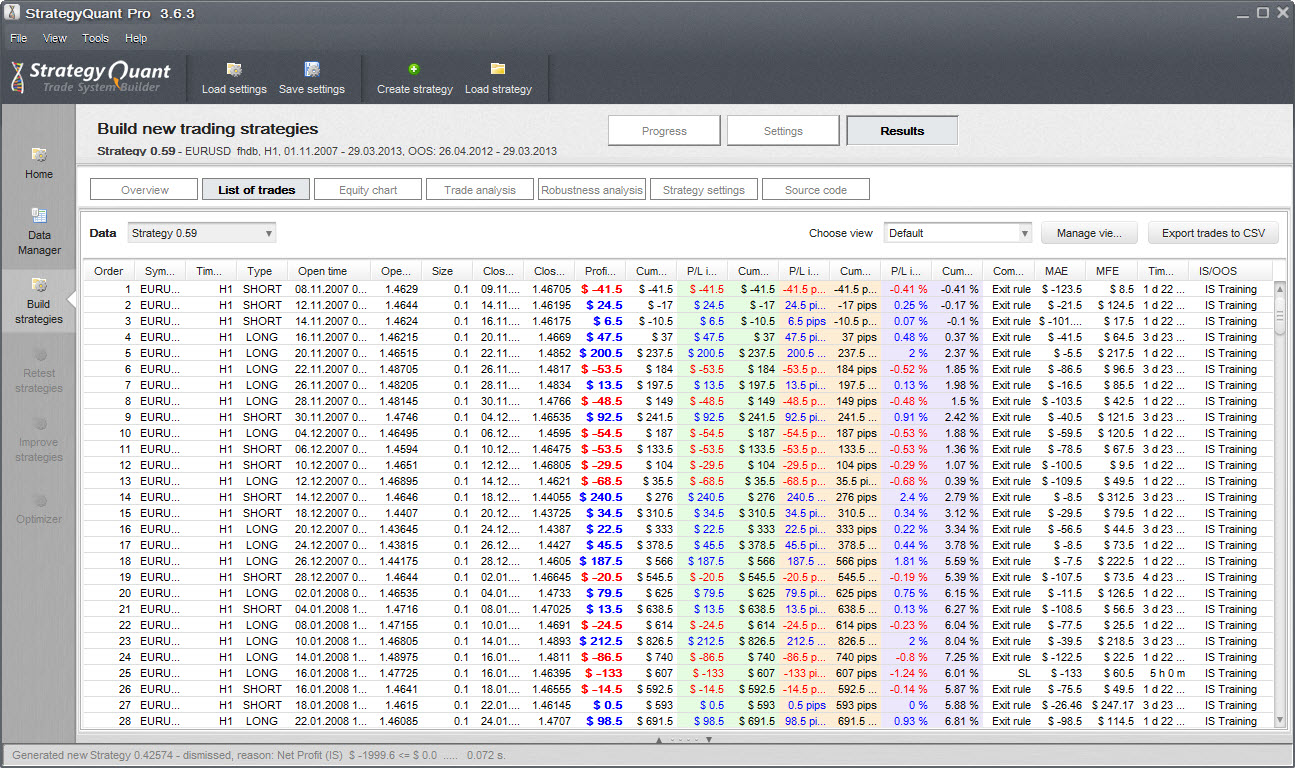Open the Robustness analysis sub-tab
The height and width of the screenshot is (768, 1295).
point(592,189)
